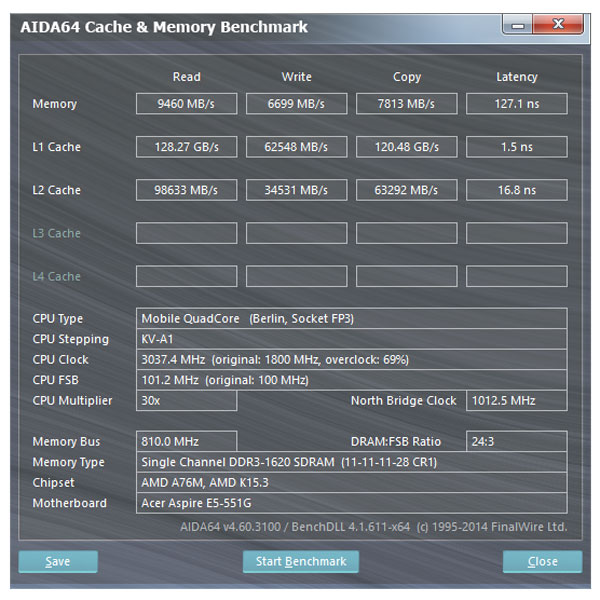Click L2 Cache Latency 16.8 ns

[517, 190]
